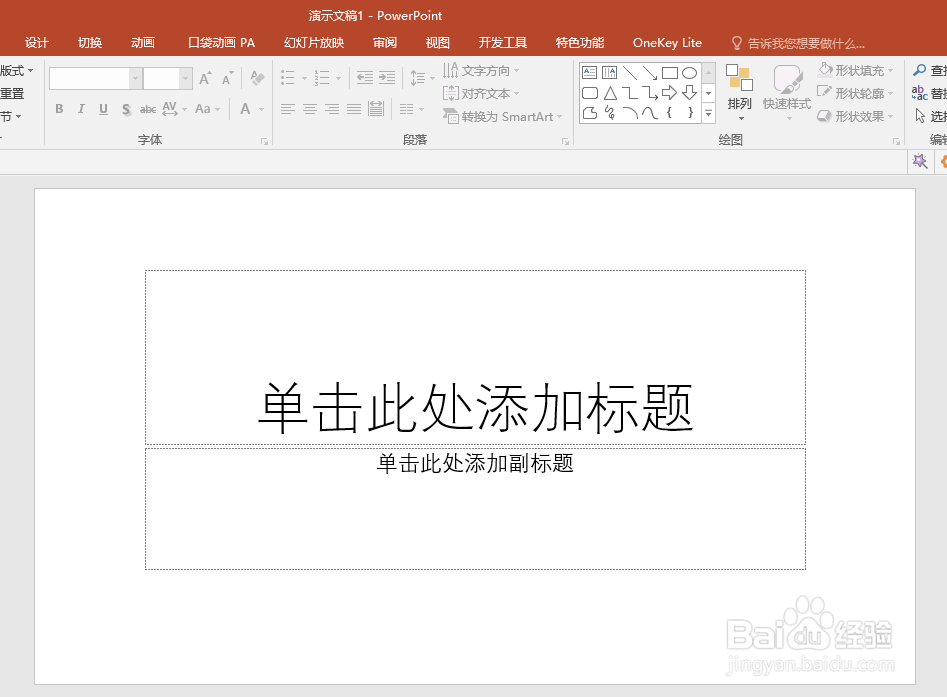Align text to the right
This screenshot has height=697, width=947.
tap(332, 109)
